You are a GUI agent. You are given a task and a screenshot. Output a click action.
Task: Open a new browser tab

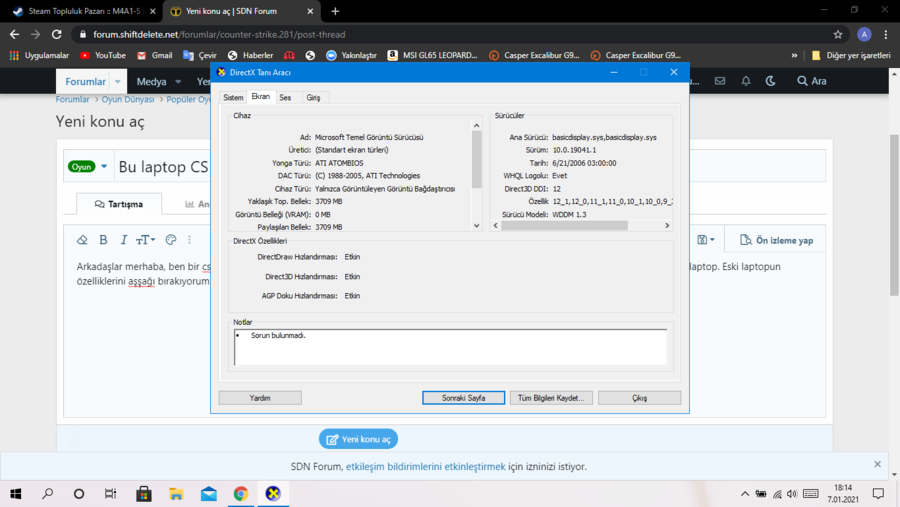click(x=335, y=11)
